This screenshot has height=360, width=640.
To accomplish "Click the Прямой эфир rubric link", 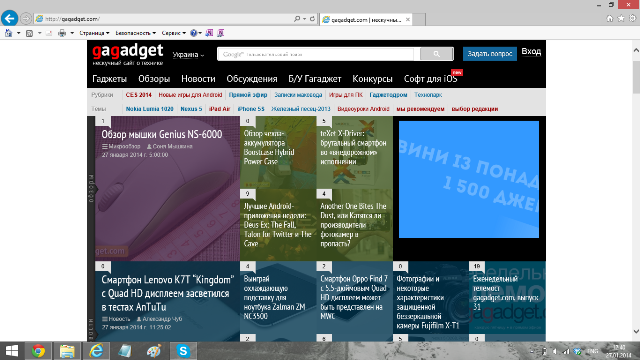I will 248,95.
